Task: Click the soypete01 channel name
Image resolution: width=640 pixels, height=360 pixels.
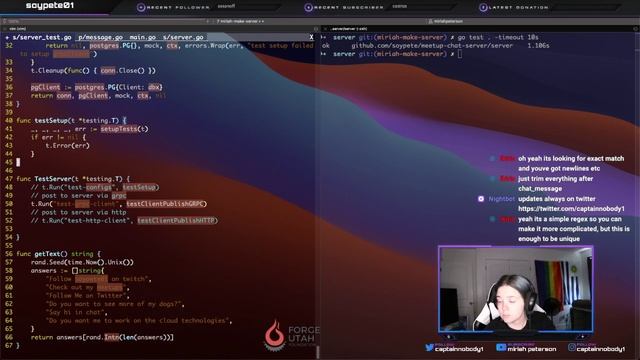Action: click(x=50, y=6)
